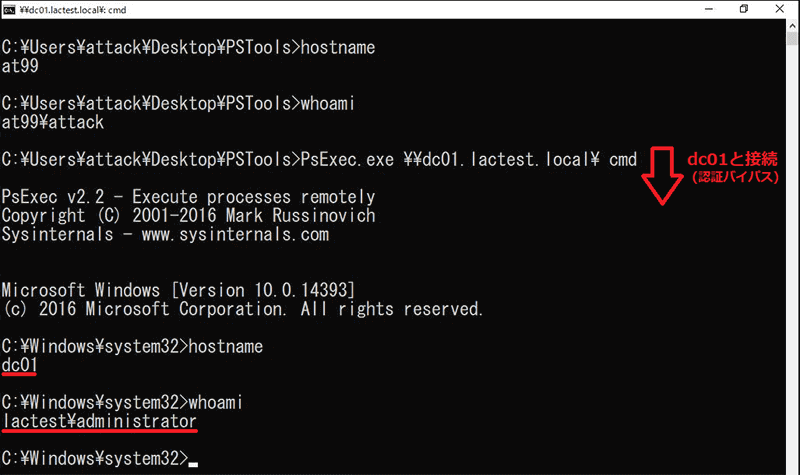Minimize the command prompt window
The height and width of the screenshot is (475, 800).
click(x=709, y=9)
